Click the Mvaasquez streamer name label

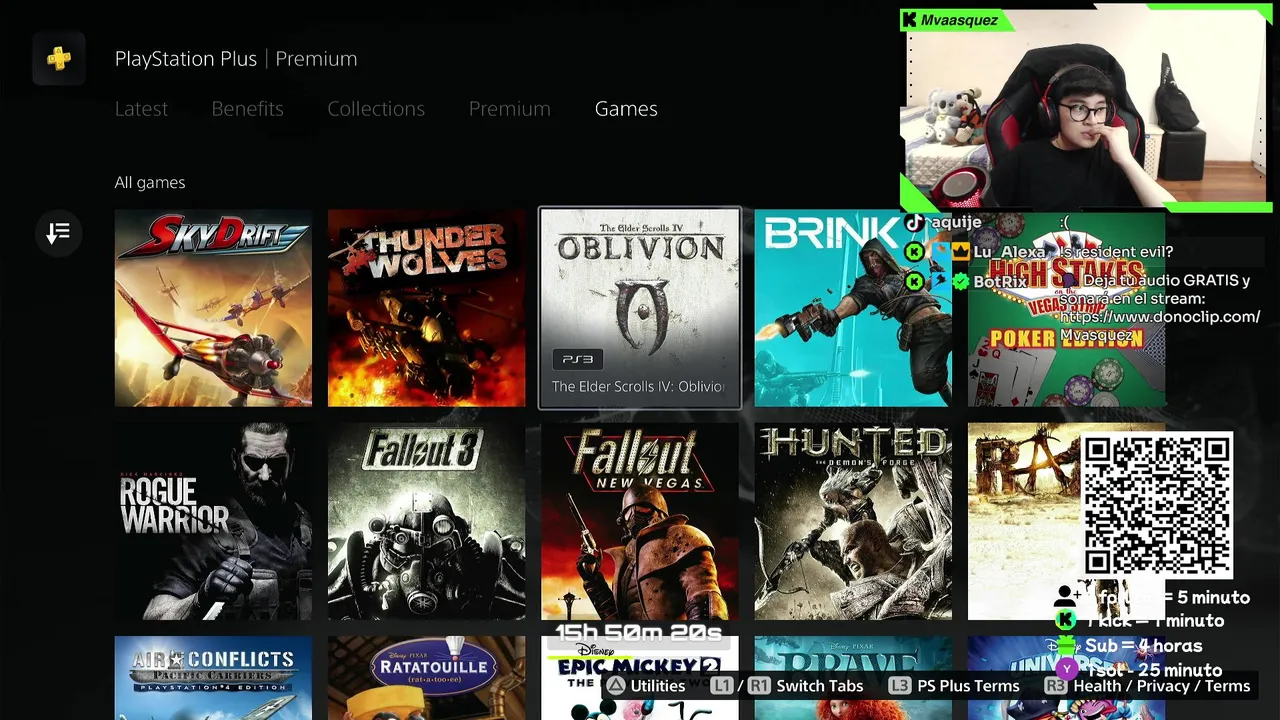click(958, 20)
